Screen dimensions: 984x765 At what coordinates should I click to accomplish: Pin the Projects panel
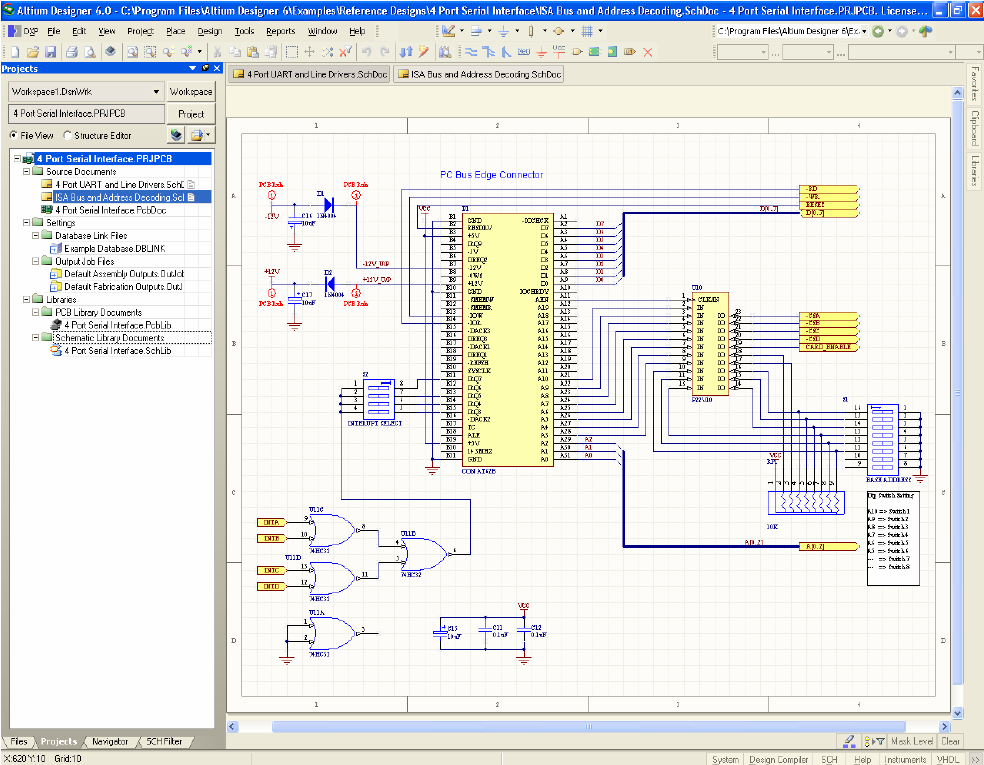[205, 68]
